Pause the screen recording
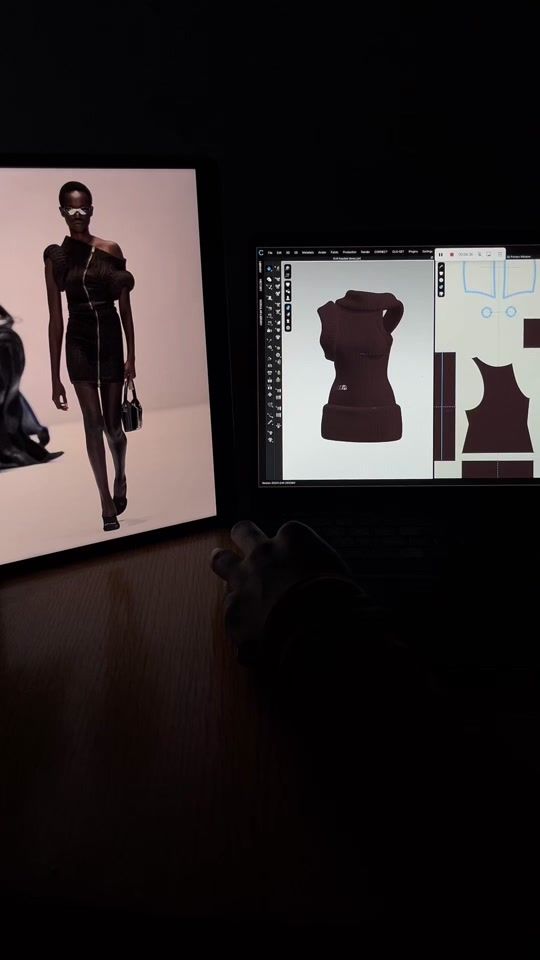 [441, 254]
